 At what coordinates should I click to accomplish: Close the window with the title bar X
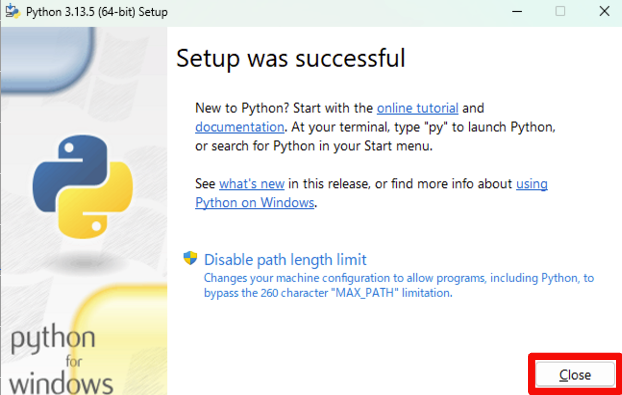604,11
